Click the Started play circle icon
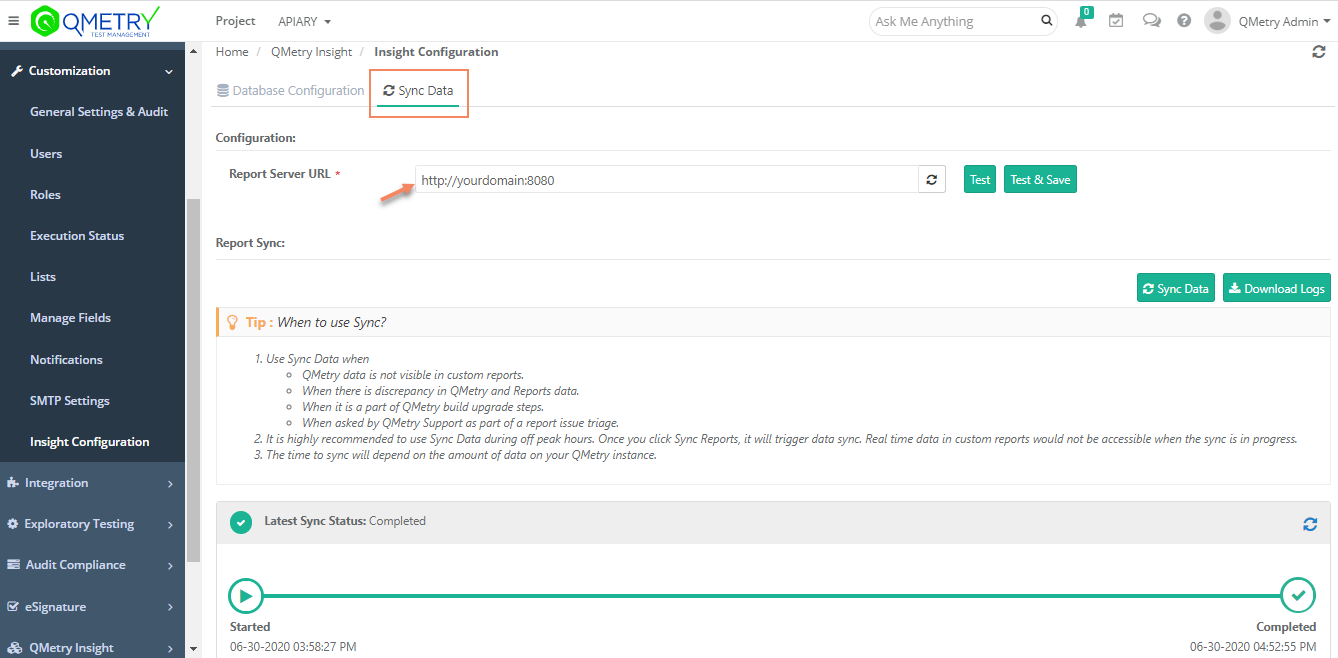Screen dimensions: 1338x658 pos(246,596)
